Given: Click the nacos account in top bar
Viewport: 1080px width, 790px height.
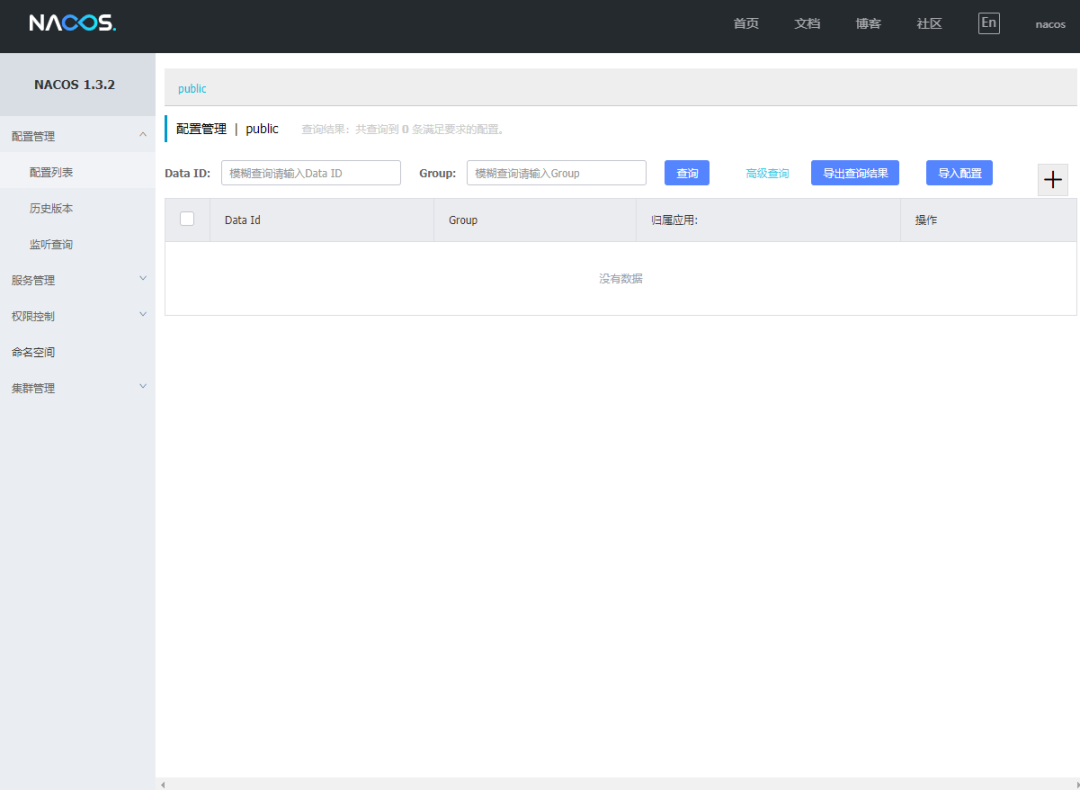Looking at the screenshot, I should coord(1049,24).
